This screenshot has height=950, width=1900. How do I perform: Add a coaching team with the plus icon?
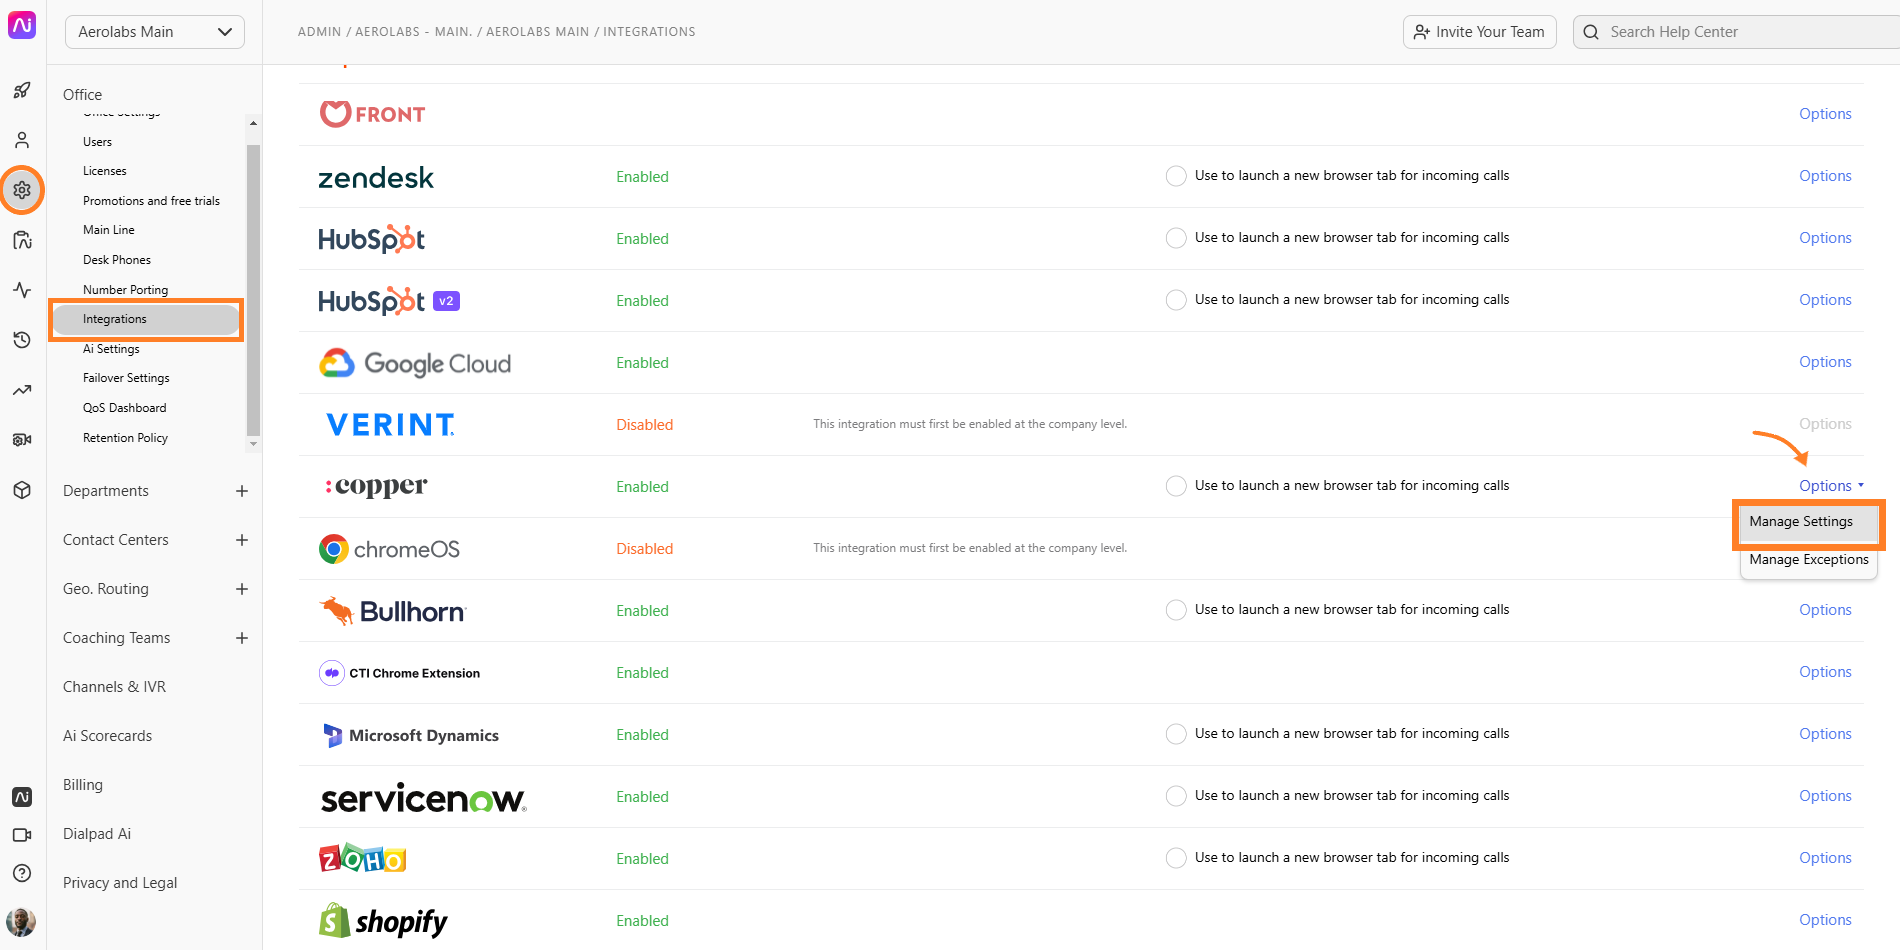click(242, 638)
